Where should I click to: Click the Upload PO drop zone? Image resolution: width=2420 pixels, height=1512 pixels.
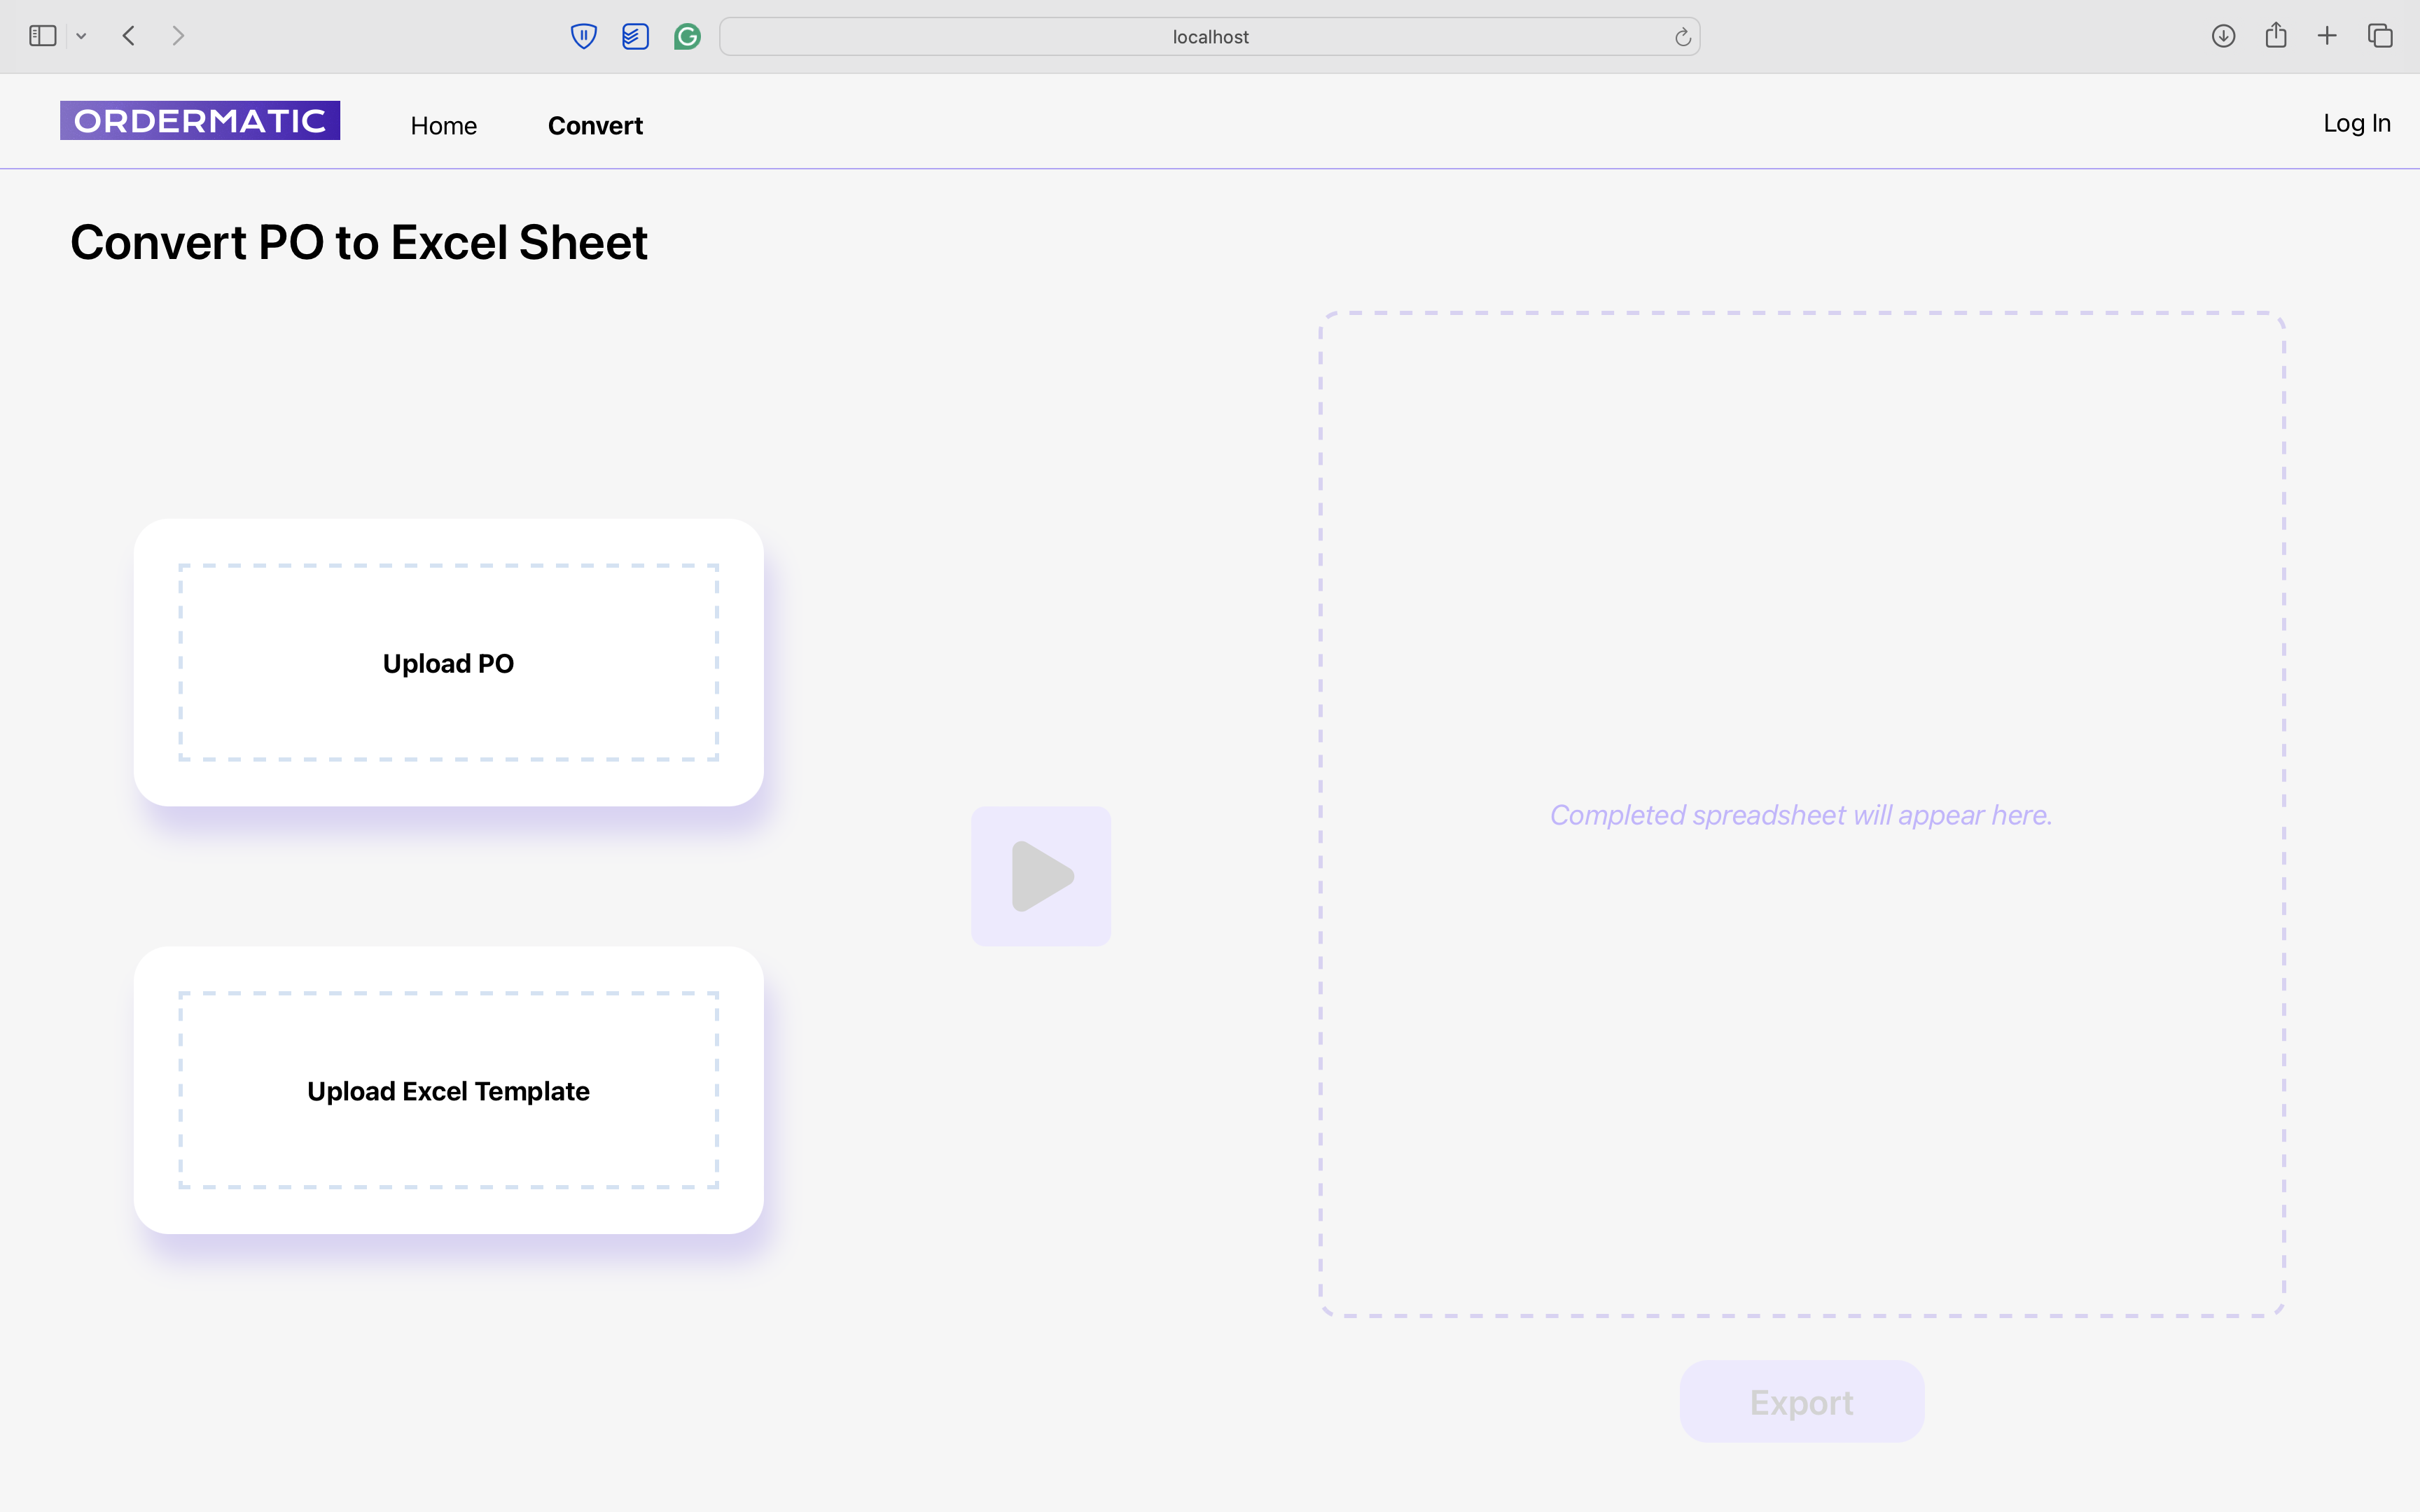[448, 663]
